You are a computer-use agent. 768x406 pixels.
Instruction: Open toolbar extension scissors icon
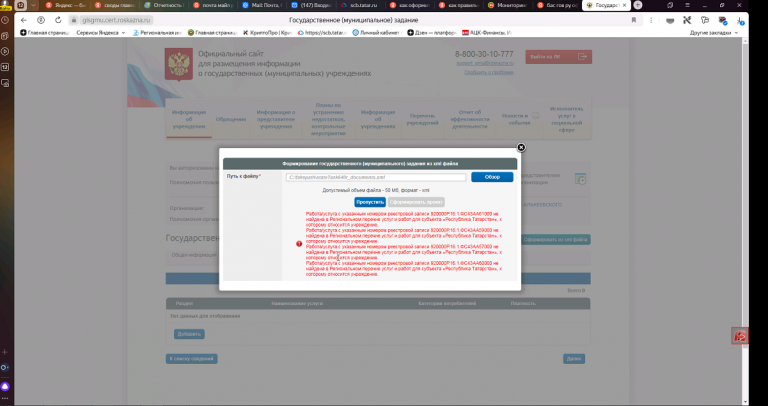click(687, 20)
